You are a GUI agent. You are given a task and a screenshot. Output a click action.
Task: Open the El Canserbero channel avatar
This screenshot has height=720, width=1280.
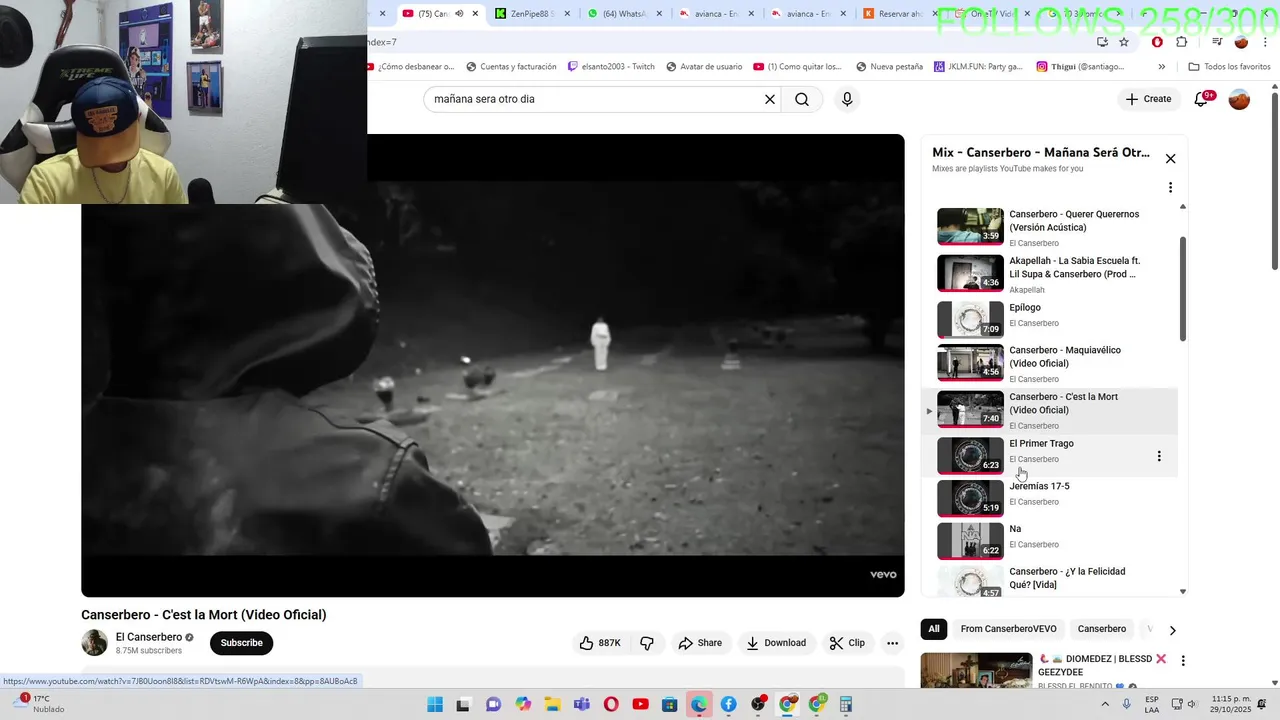click(x=94, y=643)
